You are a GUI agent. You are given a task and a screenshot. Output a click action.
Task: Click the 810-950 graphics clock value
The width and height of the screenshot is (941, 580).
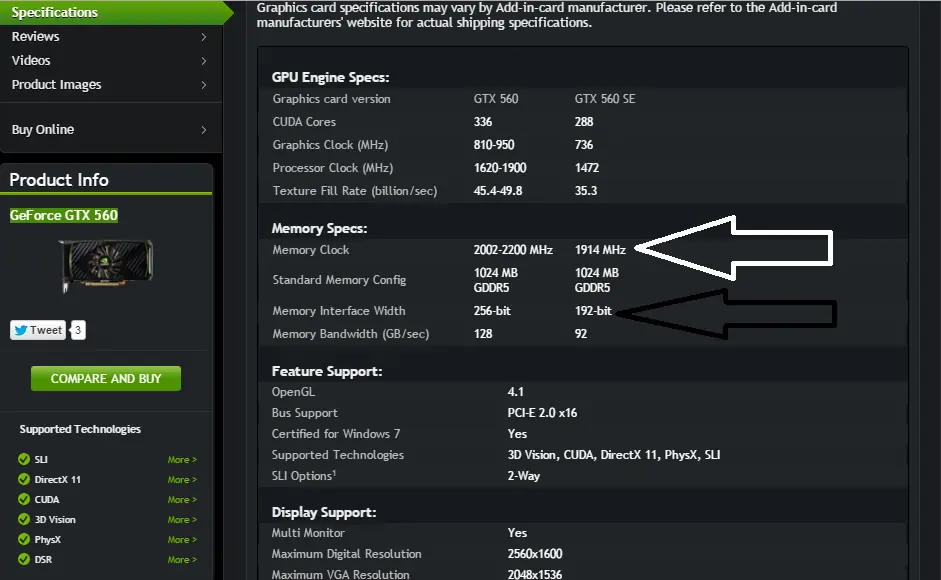click(x=494, y=145)
